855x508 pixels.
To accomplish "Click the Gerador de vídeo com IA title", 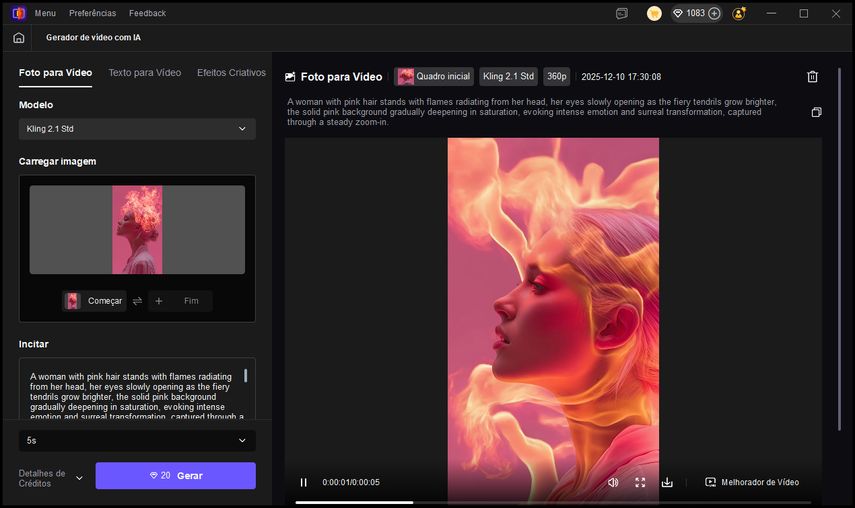I will click(x=93, y=38).
